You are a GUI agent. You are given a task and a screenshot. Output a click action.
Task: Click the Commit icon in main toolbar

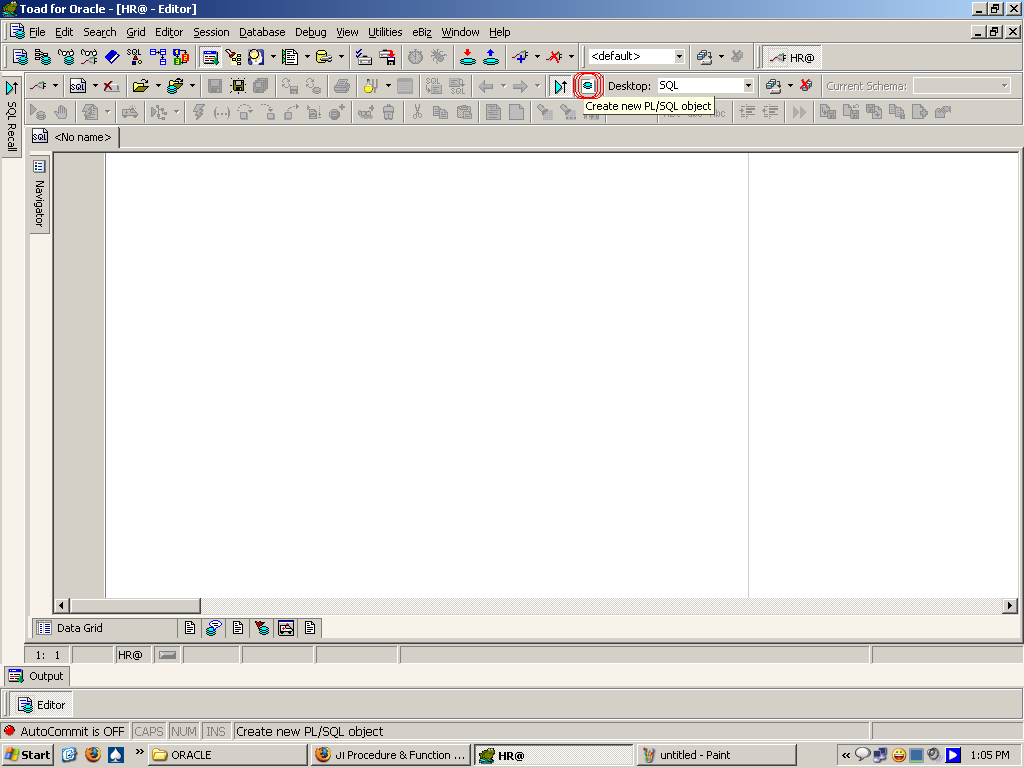pos(467,57)
